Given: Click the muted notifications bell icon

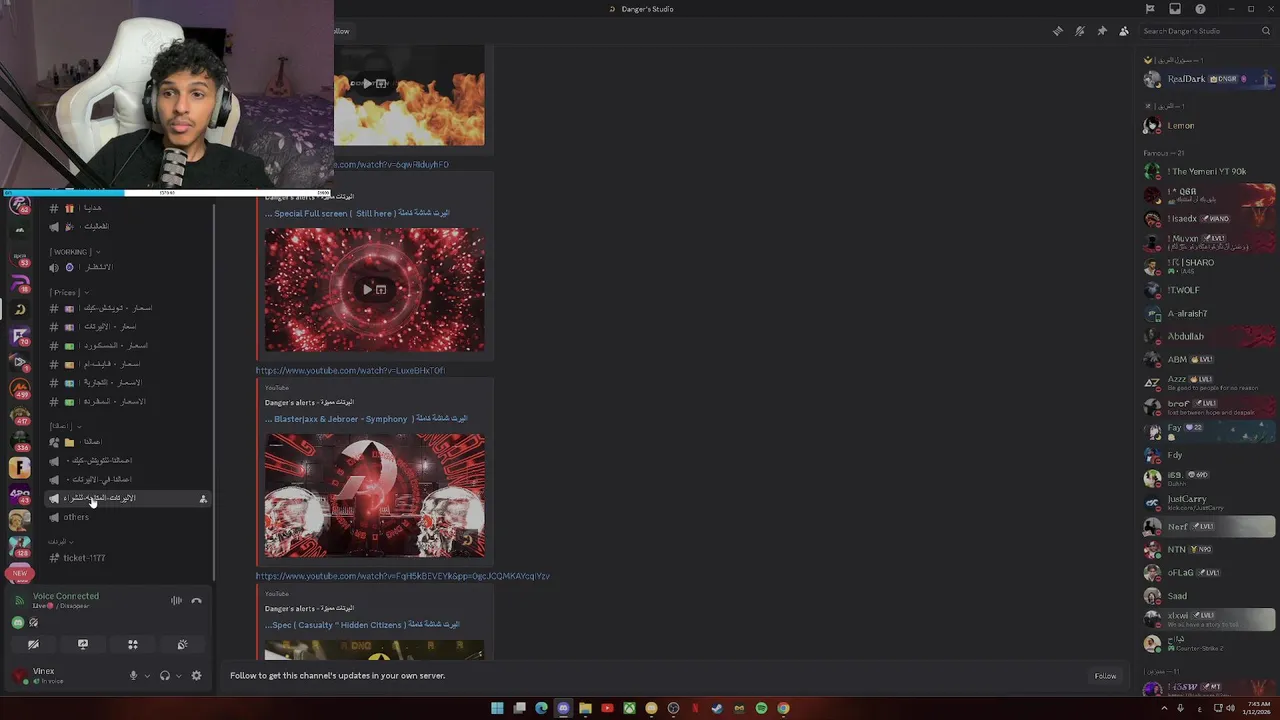Looking at the screenshot, I should 1080,31.
